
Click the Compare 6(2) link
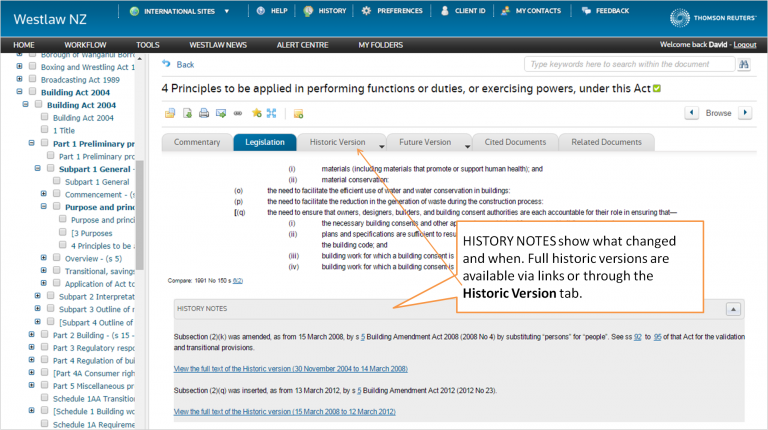point(238,281)
